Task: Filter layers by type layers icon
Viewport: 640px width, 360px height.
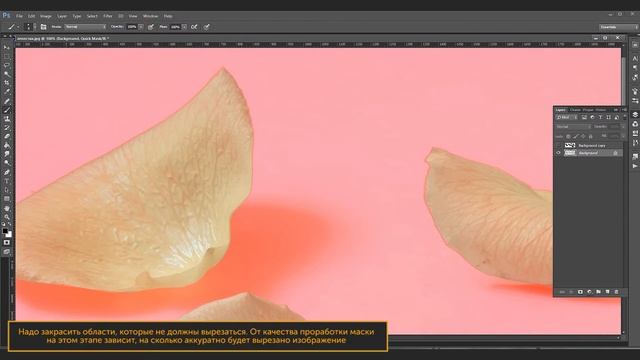Action: 600,118
